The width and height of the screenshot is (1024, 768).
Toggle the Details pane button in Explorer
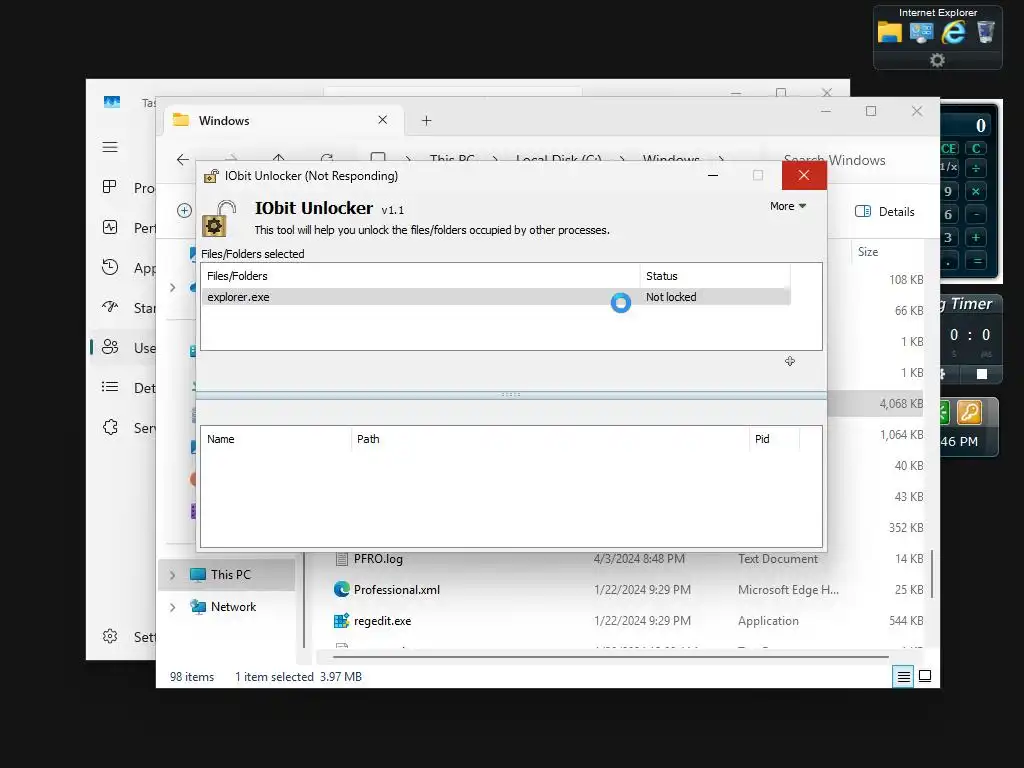[884, 211]
